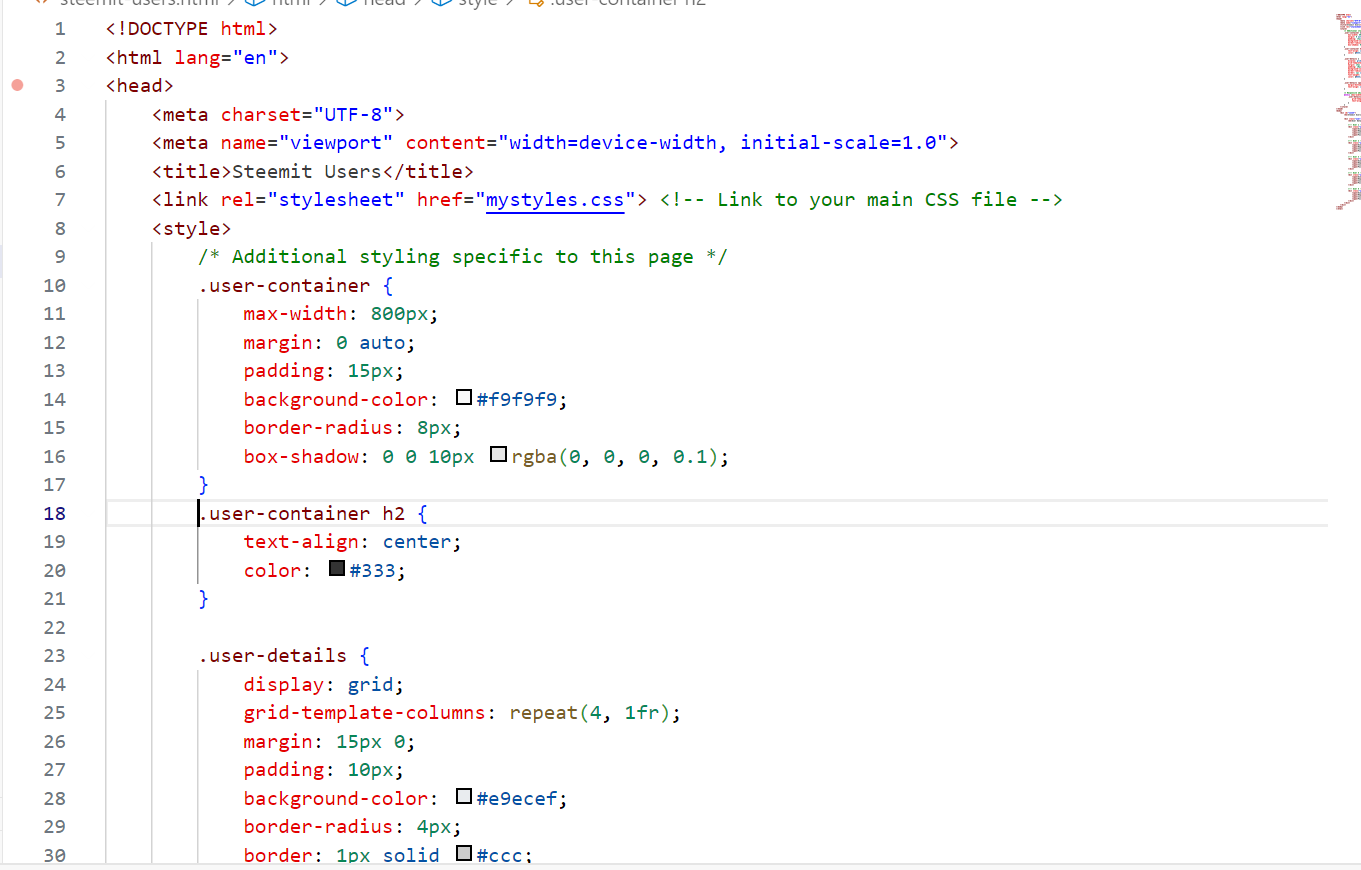Image resolution: width=1361 pixels, height=870 pixels.
Task: Click the 'Additional styling specific to this page' comment
Action: coord(463,256)
